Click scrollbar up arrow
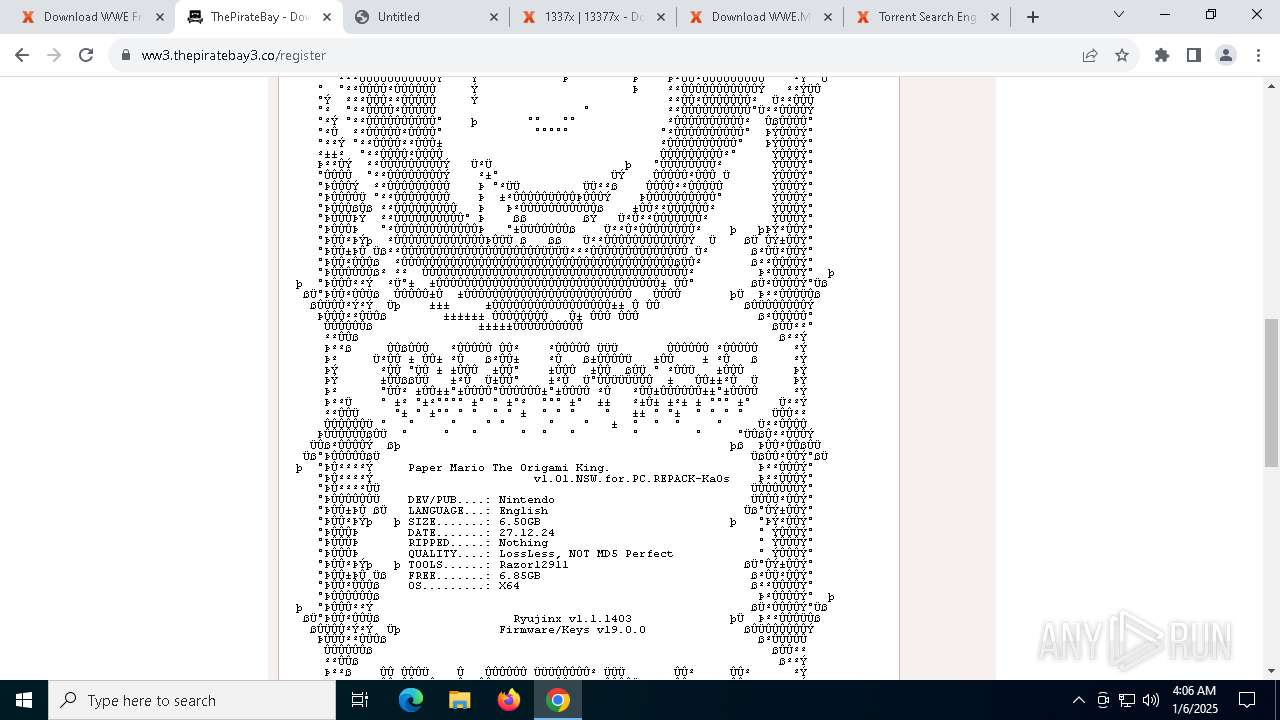Screen dimensions: 1280x720 [x=1271, y=85]
